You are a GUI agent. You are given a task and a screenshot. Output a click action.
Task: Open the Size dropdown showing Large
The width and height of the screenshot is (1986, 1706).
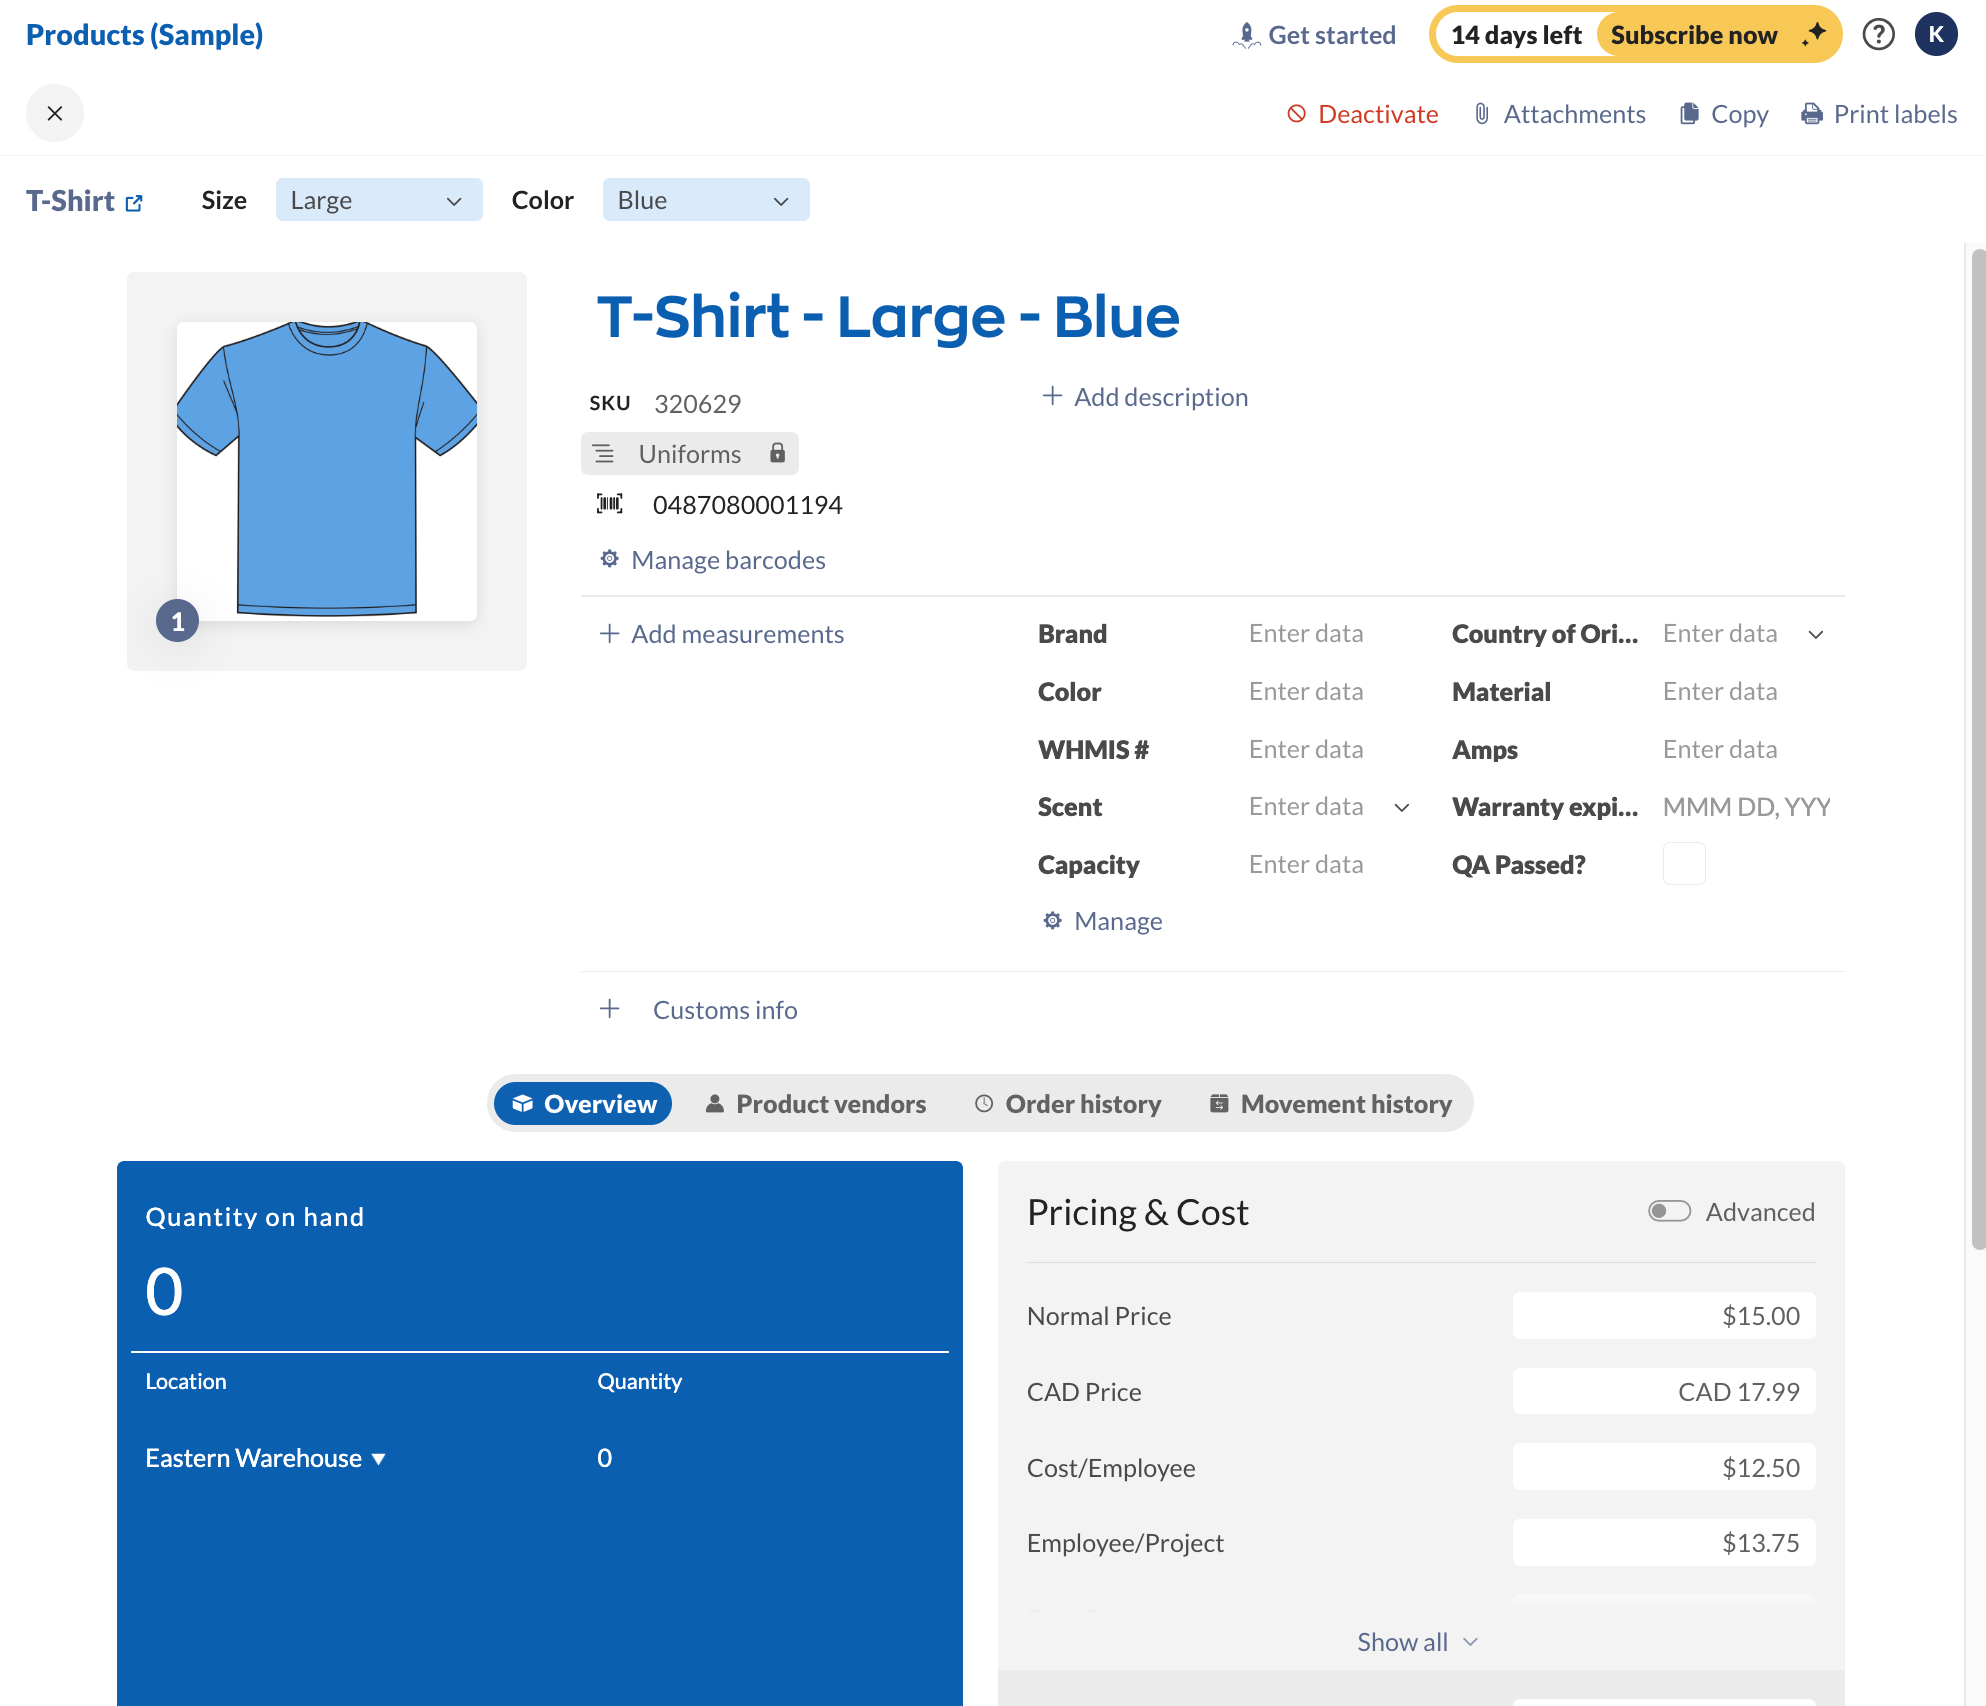coord(378,199)
